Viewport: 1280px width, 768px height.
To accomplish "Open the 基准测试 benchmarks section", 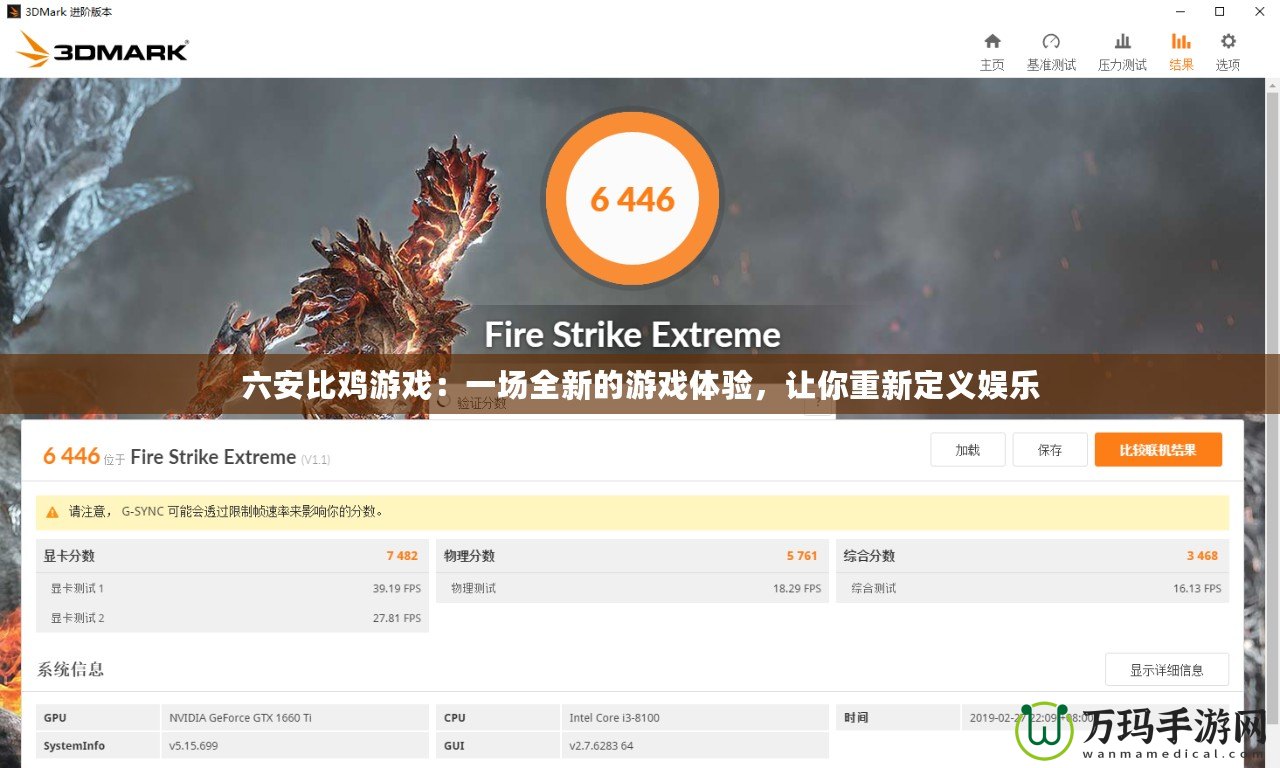I will pyautogui.click(x=1051, y=51).
